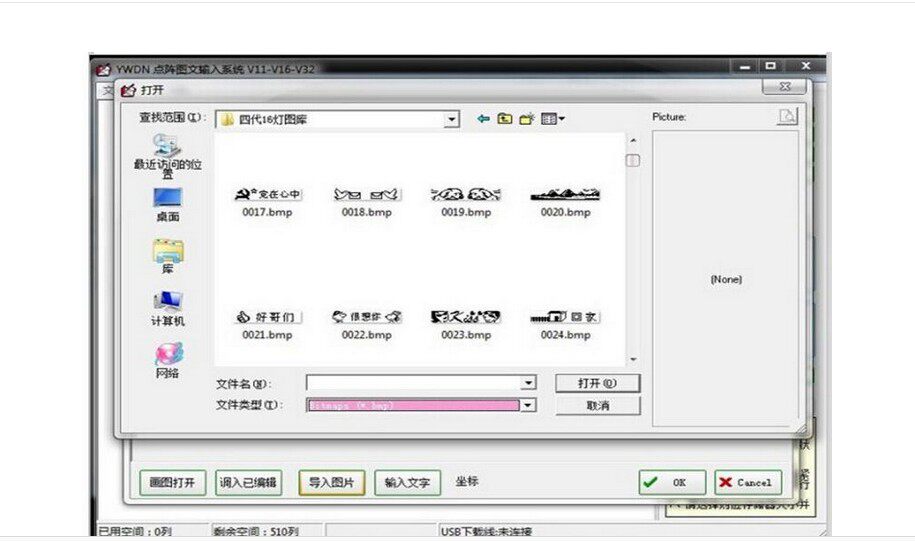Image resolution: width=915 pixels, height=541 pixels.
Task: Click the 0017.bmp file name
Action: click(267, 212)
